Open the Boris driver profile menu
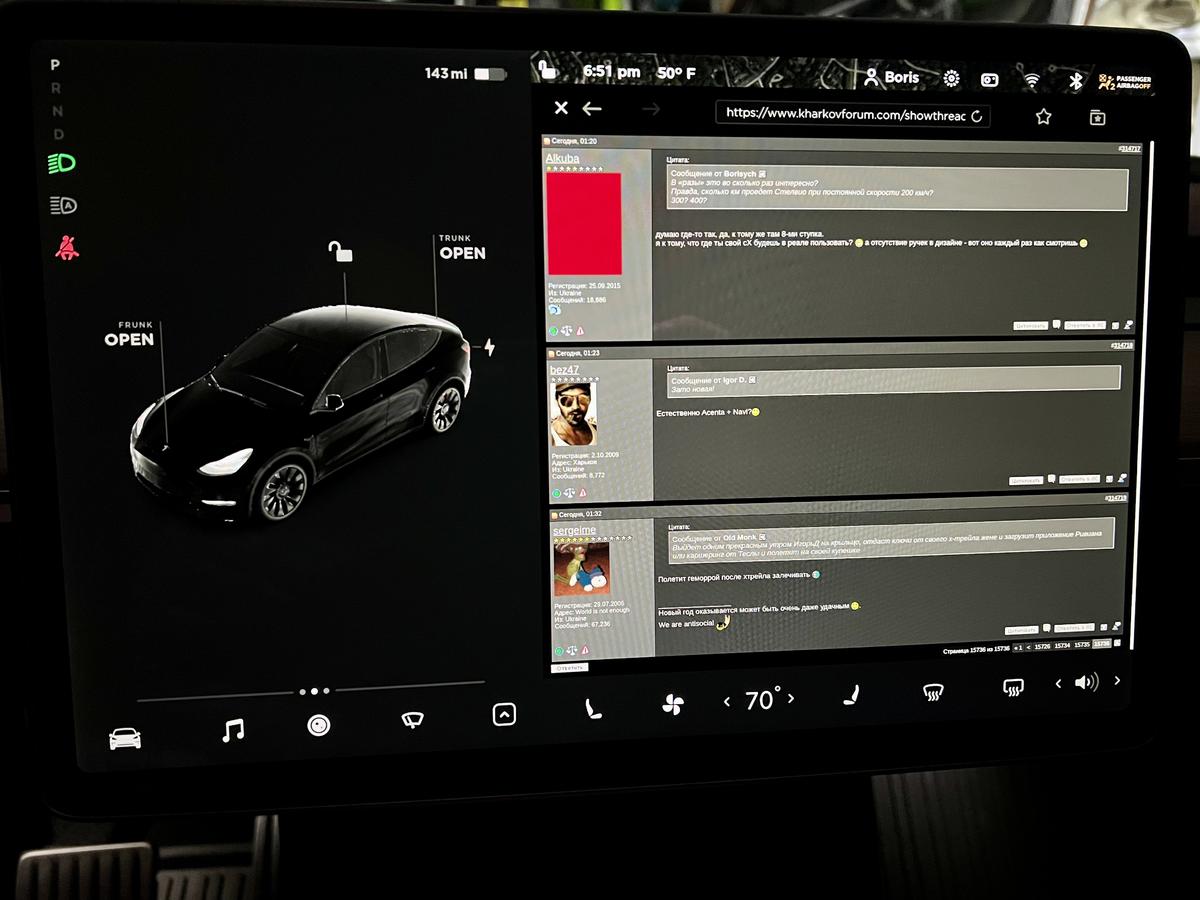This screenshot has height=900, width=1200. (x=891, y=77)
